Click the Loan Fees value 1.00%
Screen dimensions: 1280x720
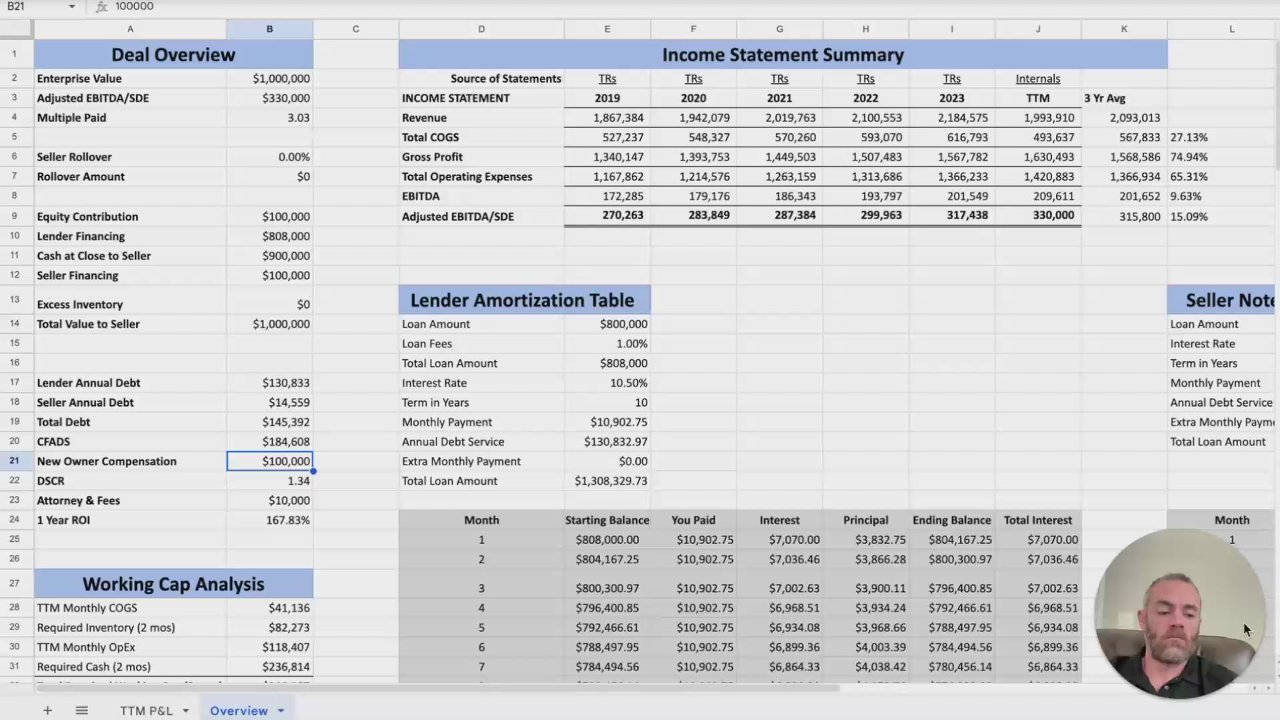tap(607, 344)
